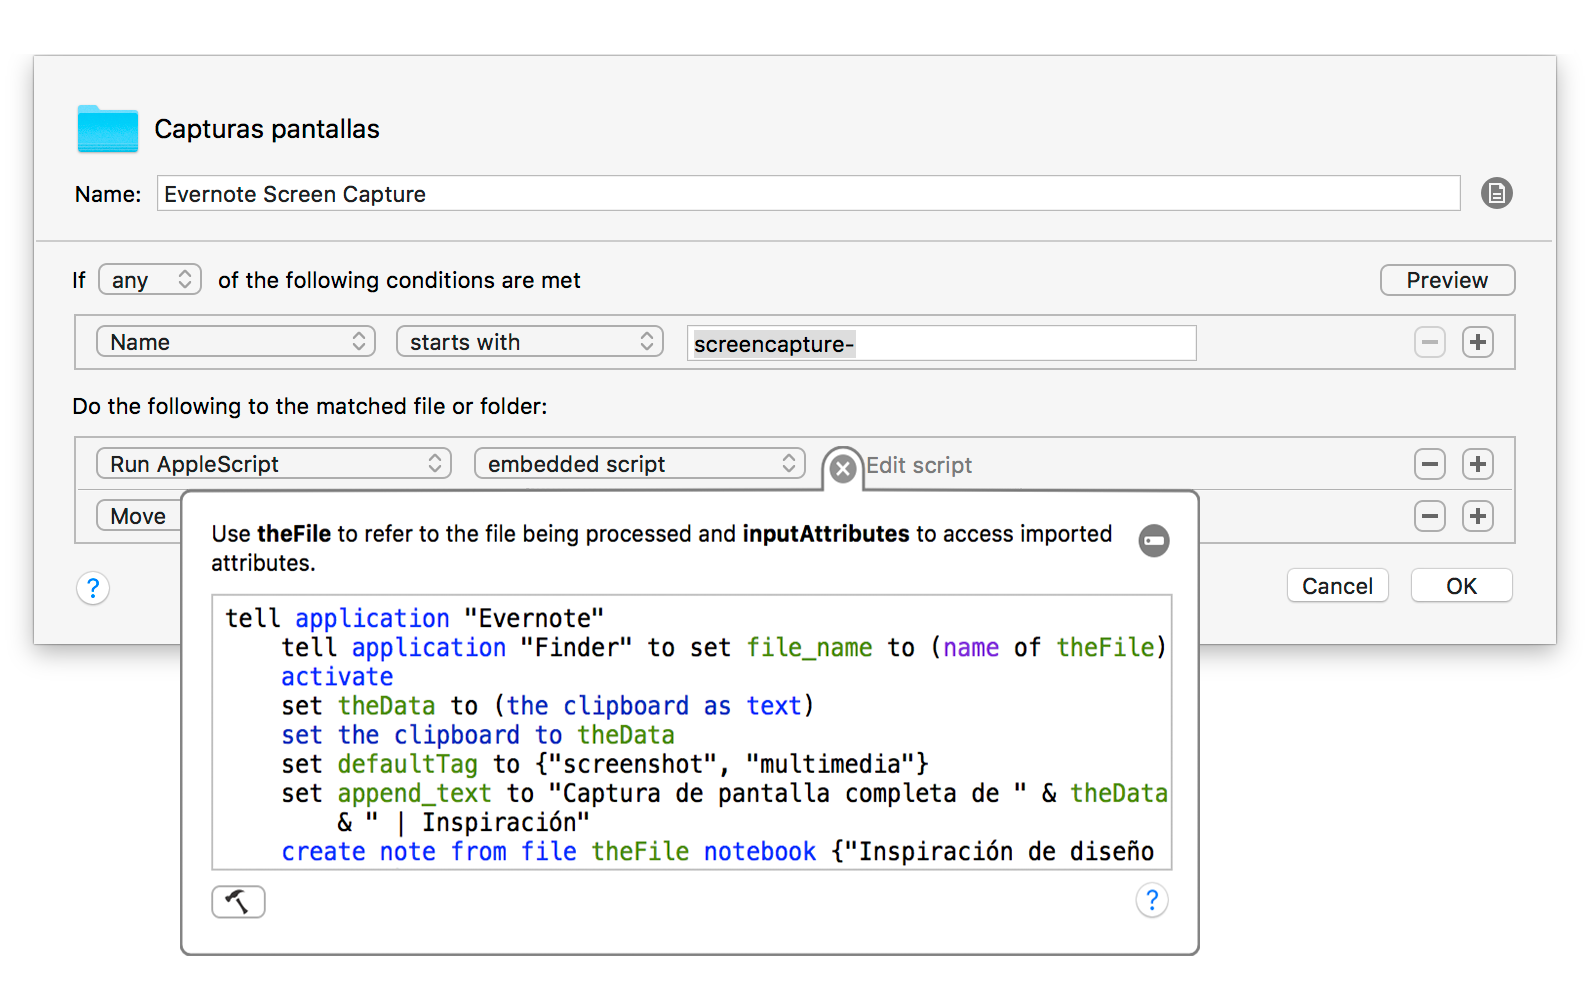Screen dimensions: 1590x1004
Task: Remove the Name starts with condition
Action: tap(1430, 342)
